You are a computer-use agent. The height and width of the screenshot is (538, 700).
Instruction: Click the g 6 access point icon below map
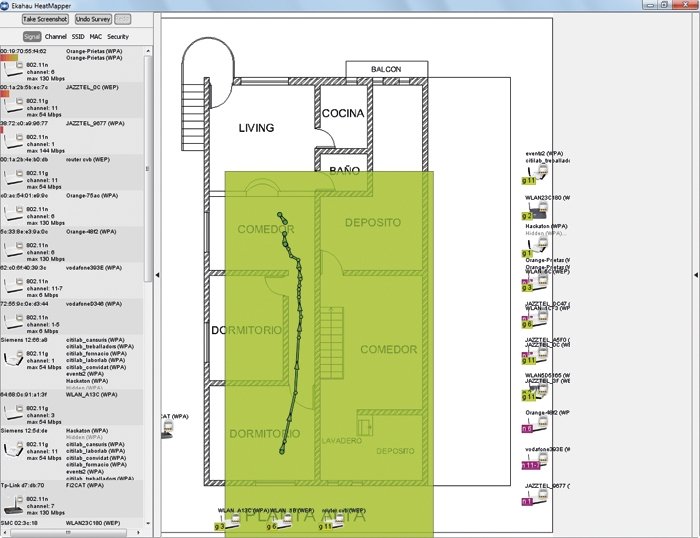coord(280,522)
